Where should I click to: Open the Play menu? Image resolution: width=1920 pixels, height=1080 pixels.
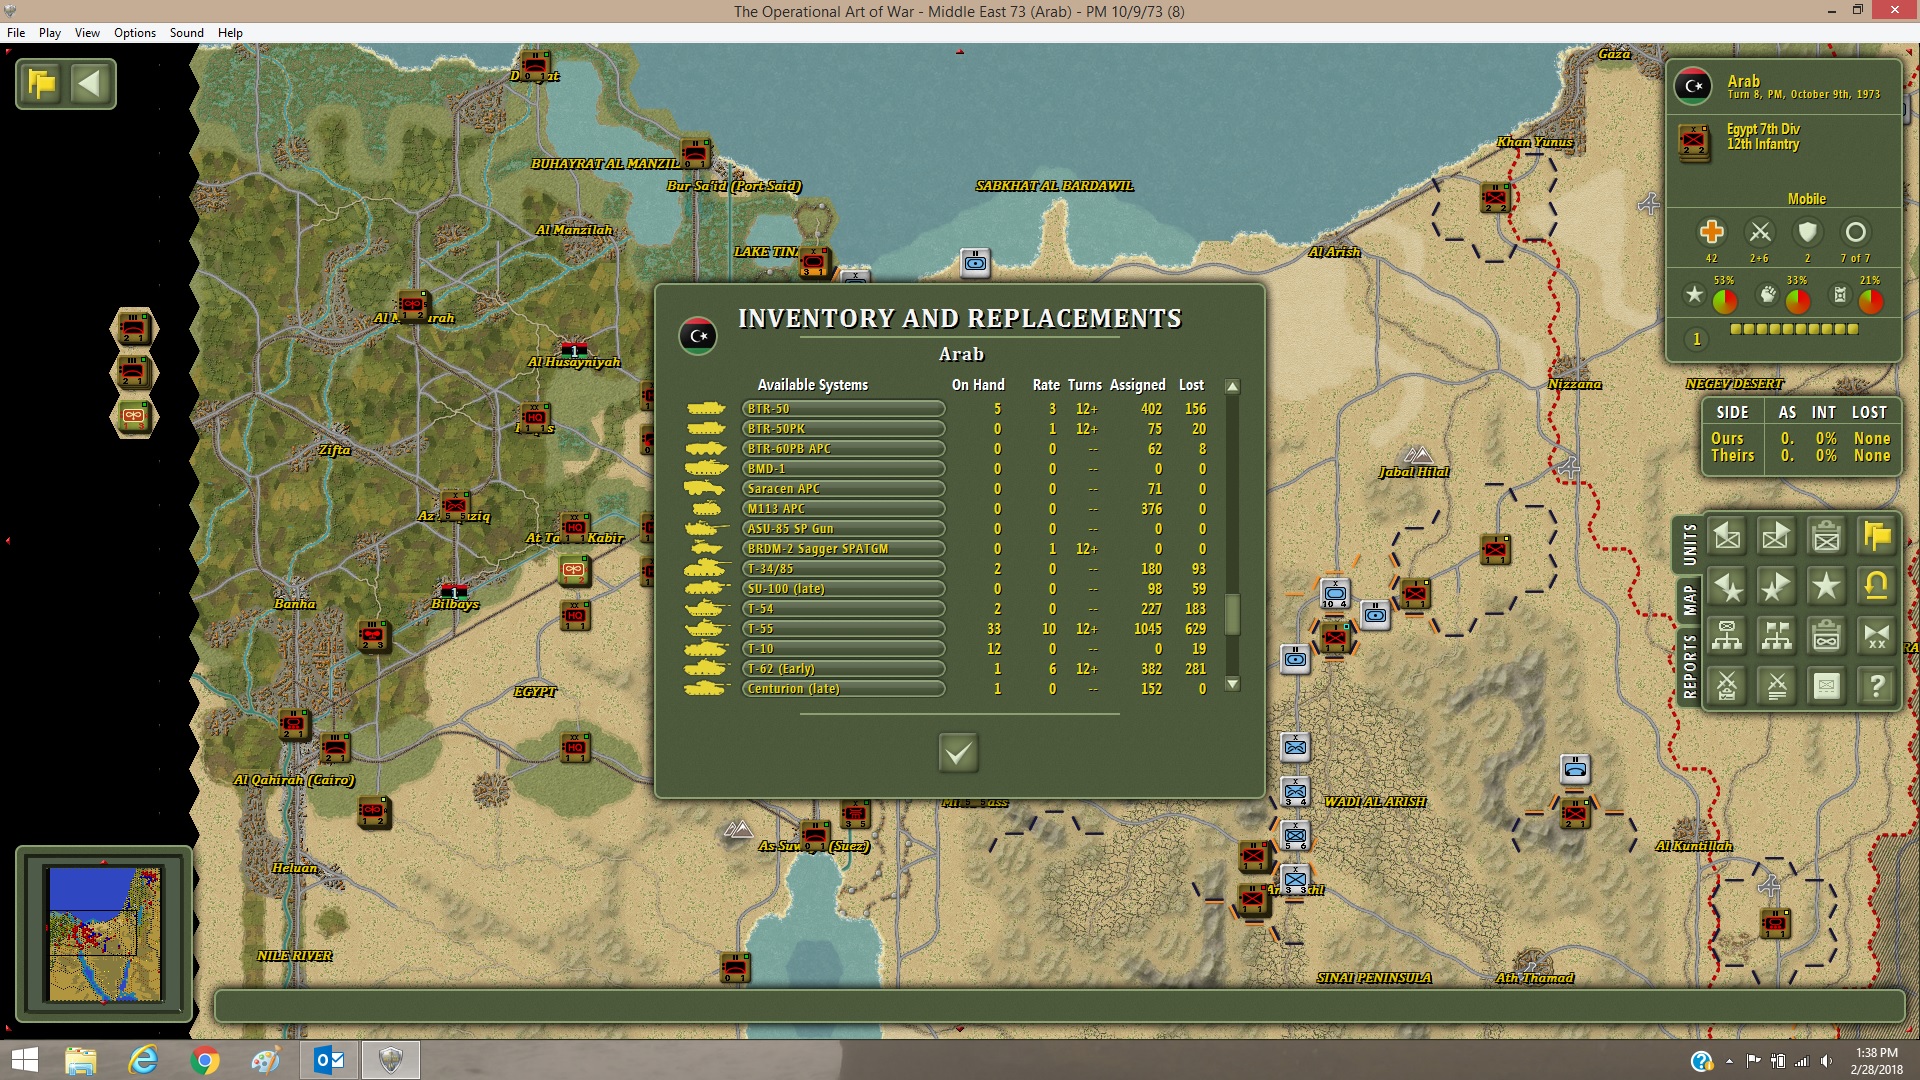tap(50, 33)
